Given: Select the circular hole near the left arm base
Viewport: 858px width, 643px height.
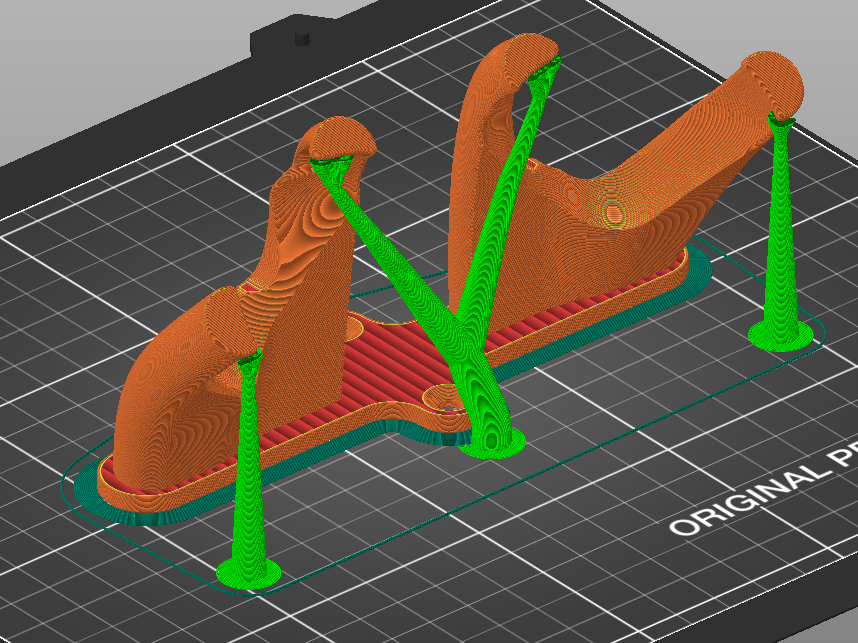Looking at the screenshot, I should point(360,327).
